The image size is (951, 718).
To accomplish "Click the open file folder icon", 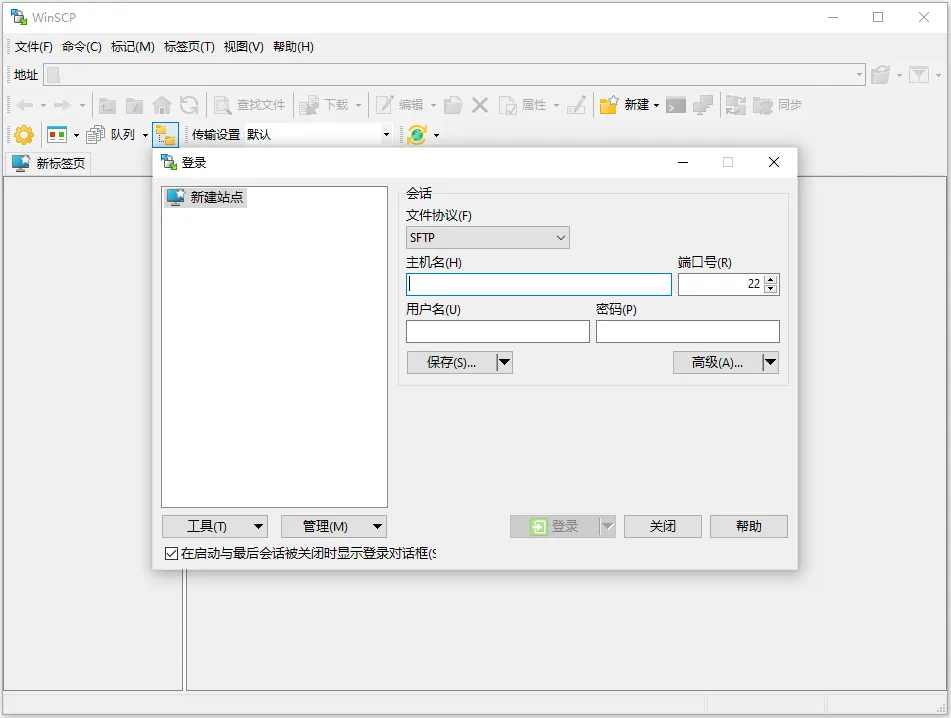I will tap(452, 105).
